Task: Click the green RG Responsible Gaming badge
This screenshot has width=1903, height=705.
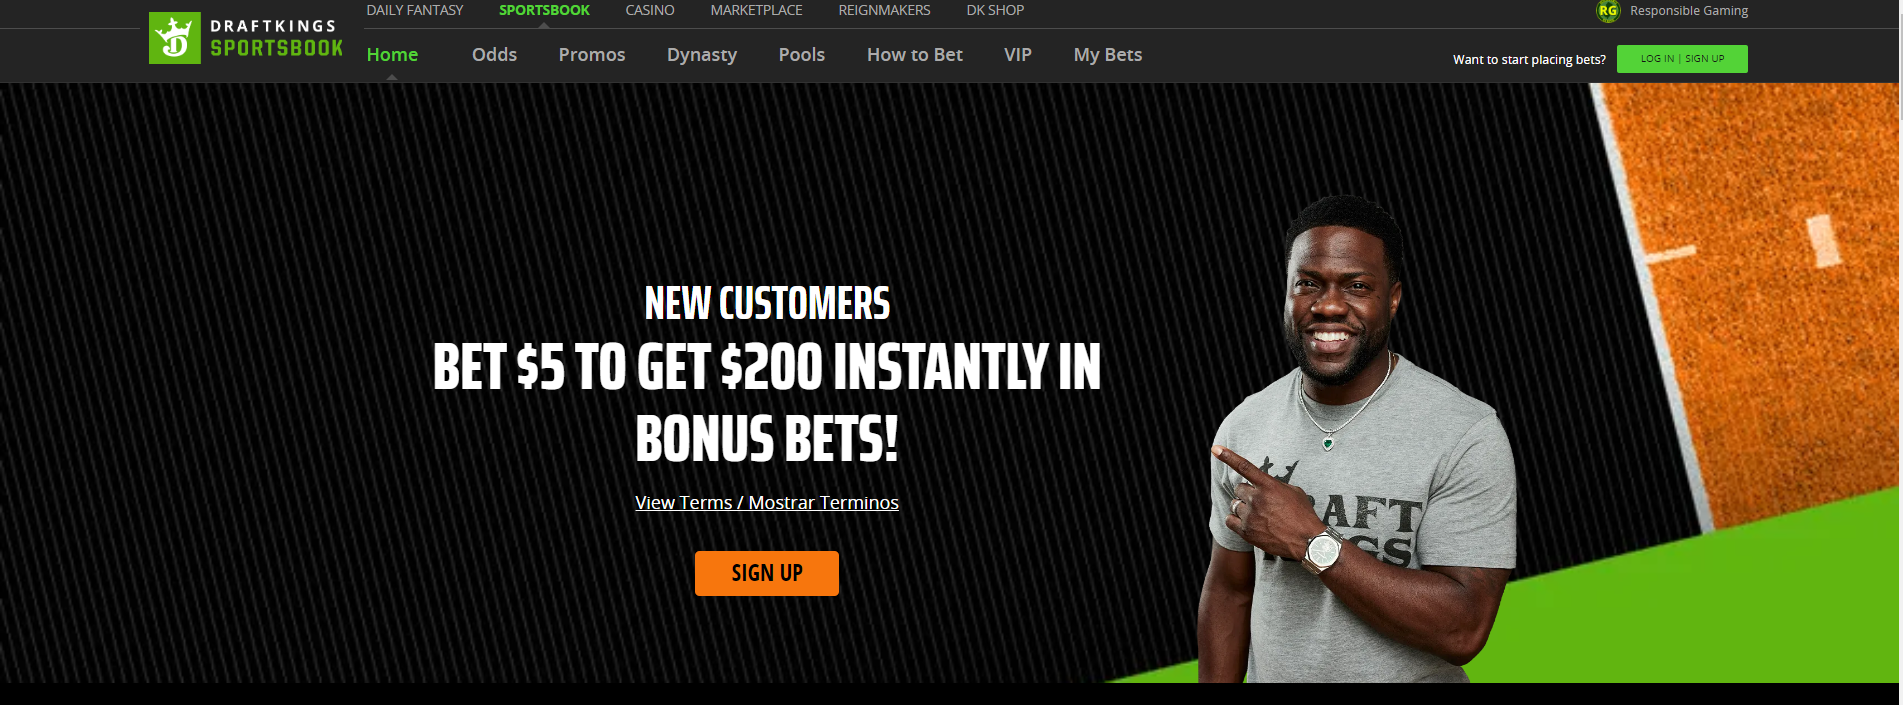Action: (1608, 11)
